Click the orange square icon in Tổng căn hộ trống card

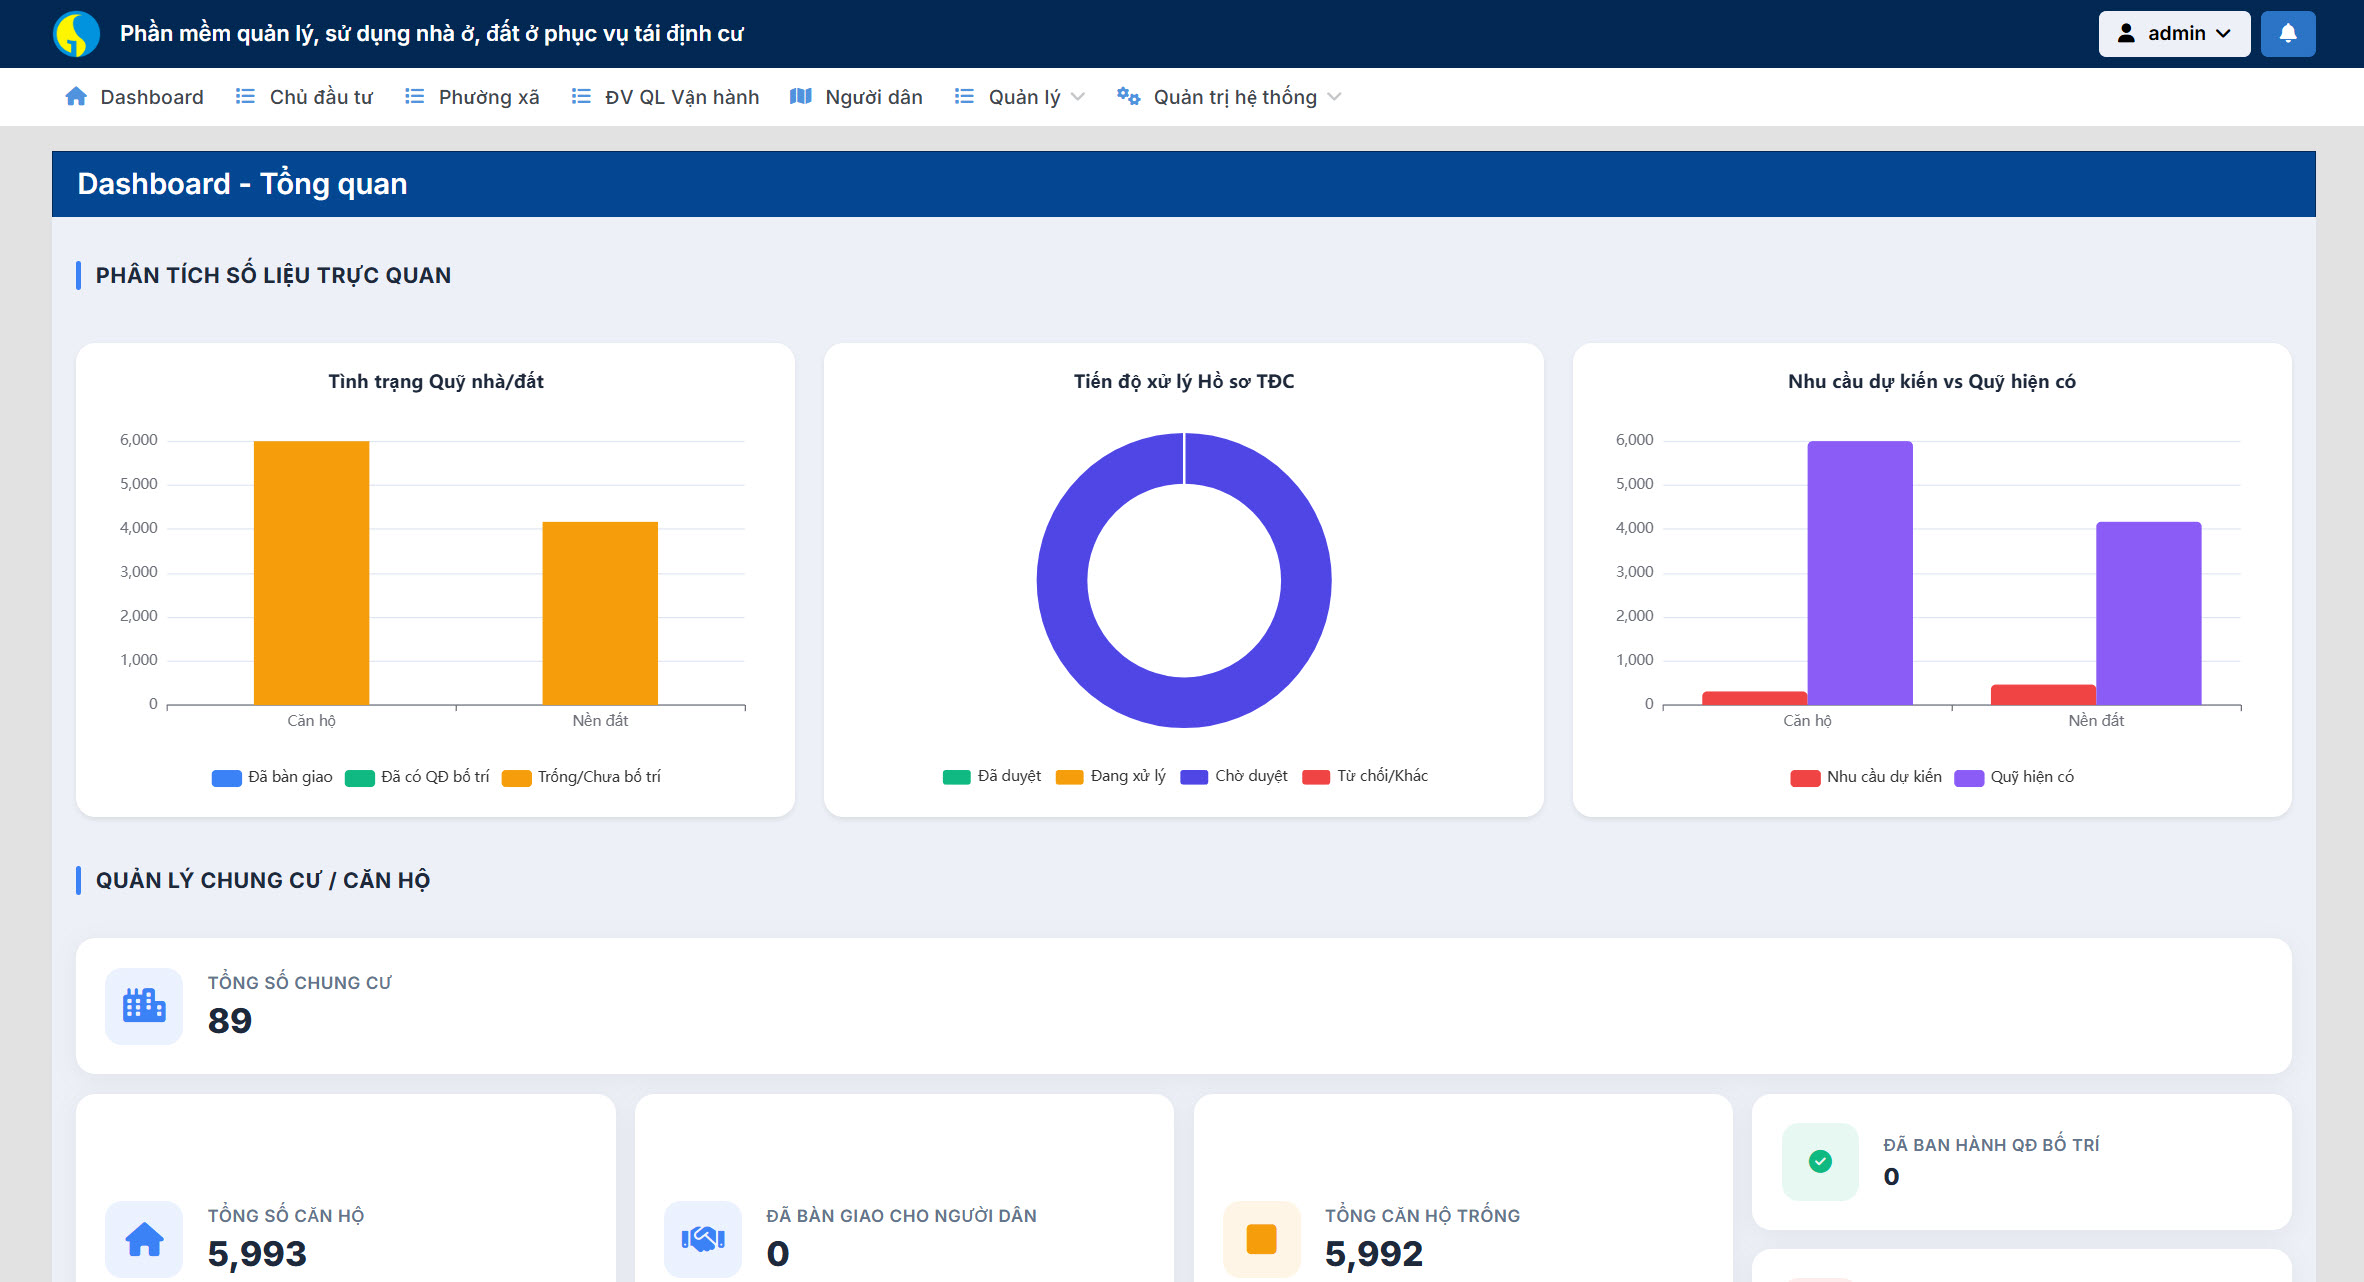tap(1262, 1239)
